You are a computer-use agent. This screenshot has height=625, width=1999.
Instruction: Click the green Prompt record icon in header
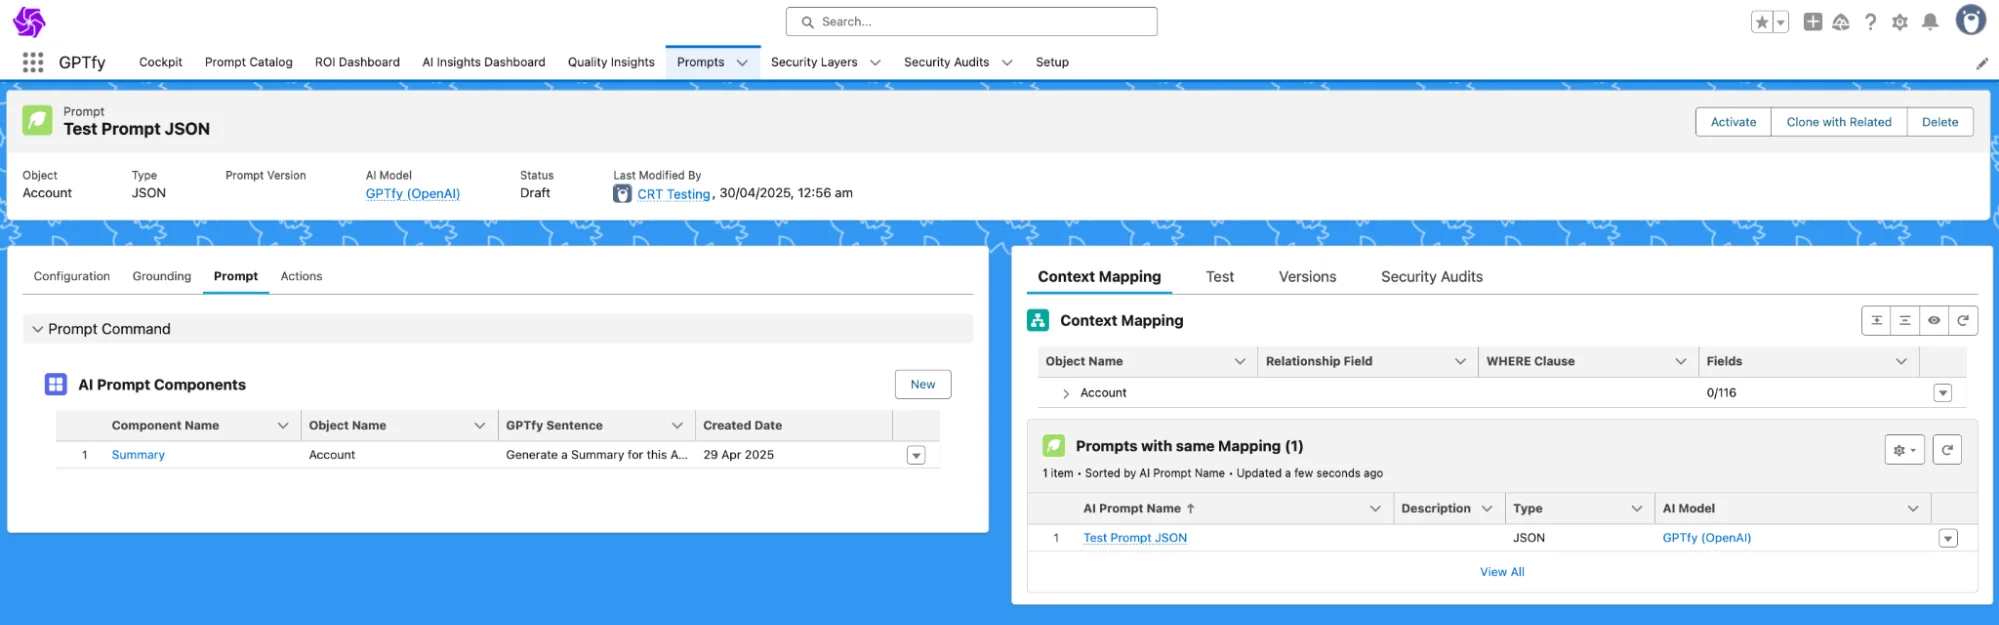(38, 120)
